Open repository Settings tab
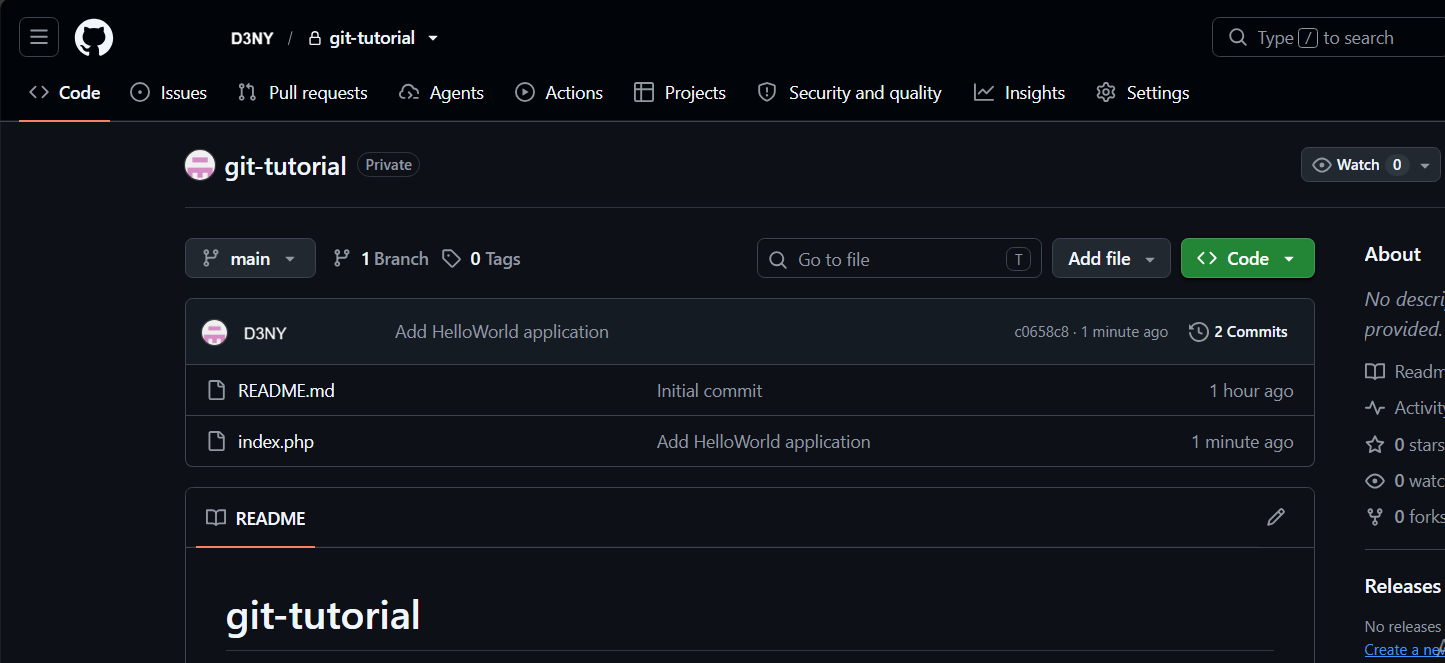 click(1143, 93)
